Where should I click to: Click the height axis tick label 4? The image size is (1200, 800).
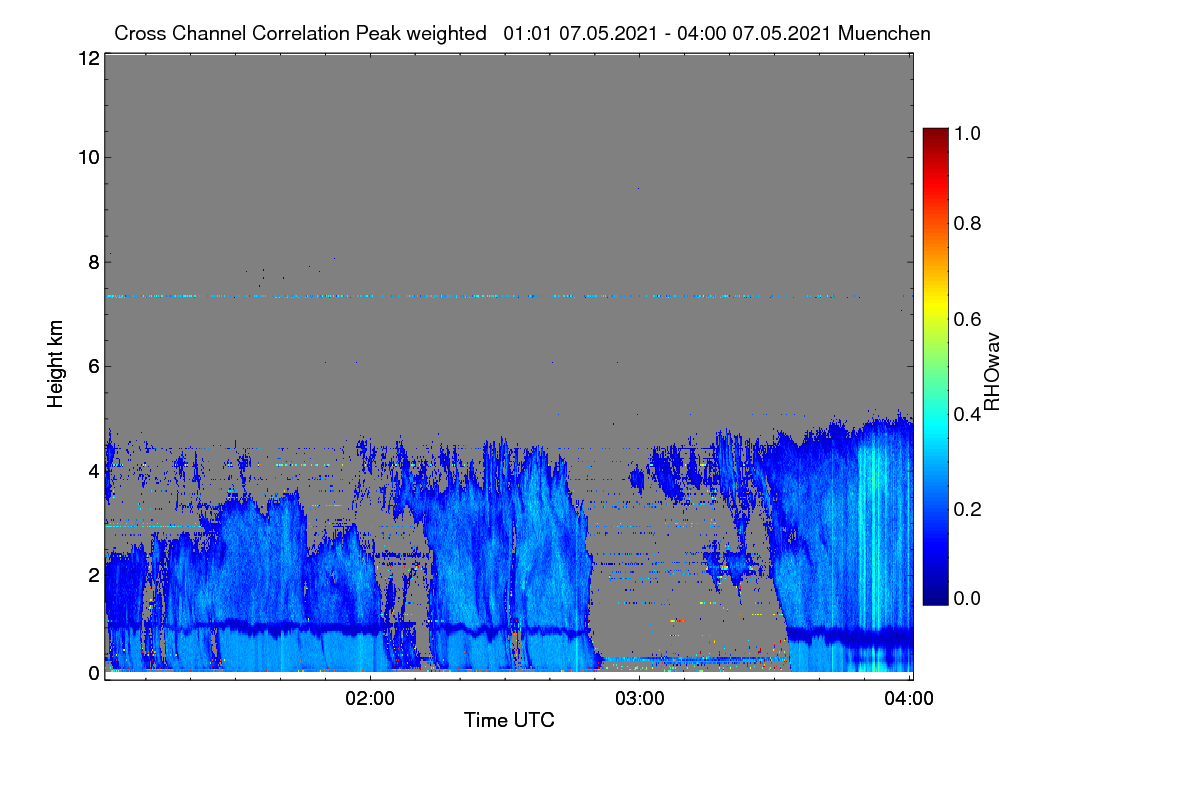pyautogui.click(x=92, y=470)
